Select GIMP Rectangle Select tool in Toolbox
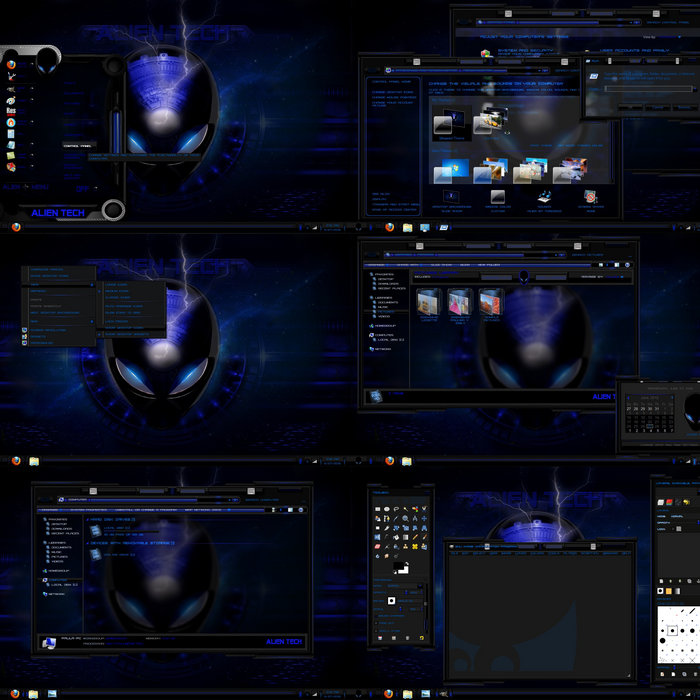Image resolution: width=700 pixels, height=700 pixels. click(378, 509)
